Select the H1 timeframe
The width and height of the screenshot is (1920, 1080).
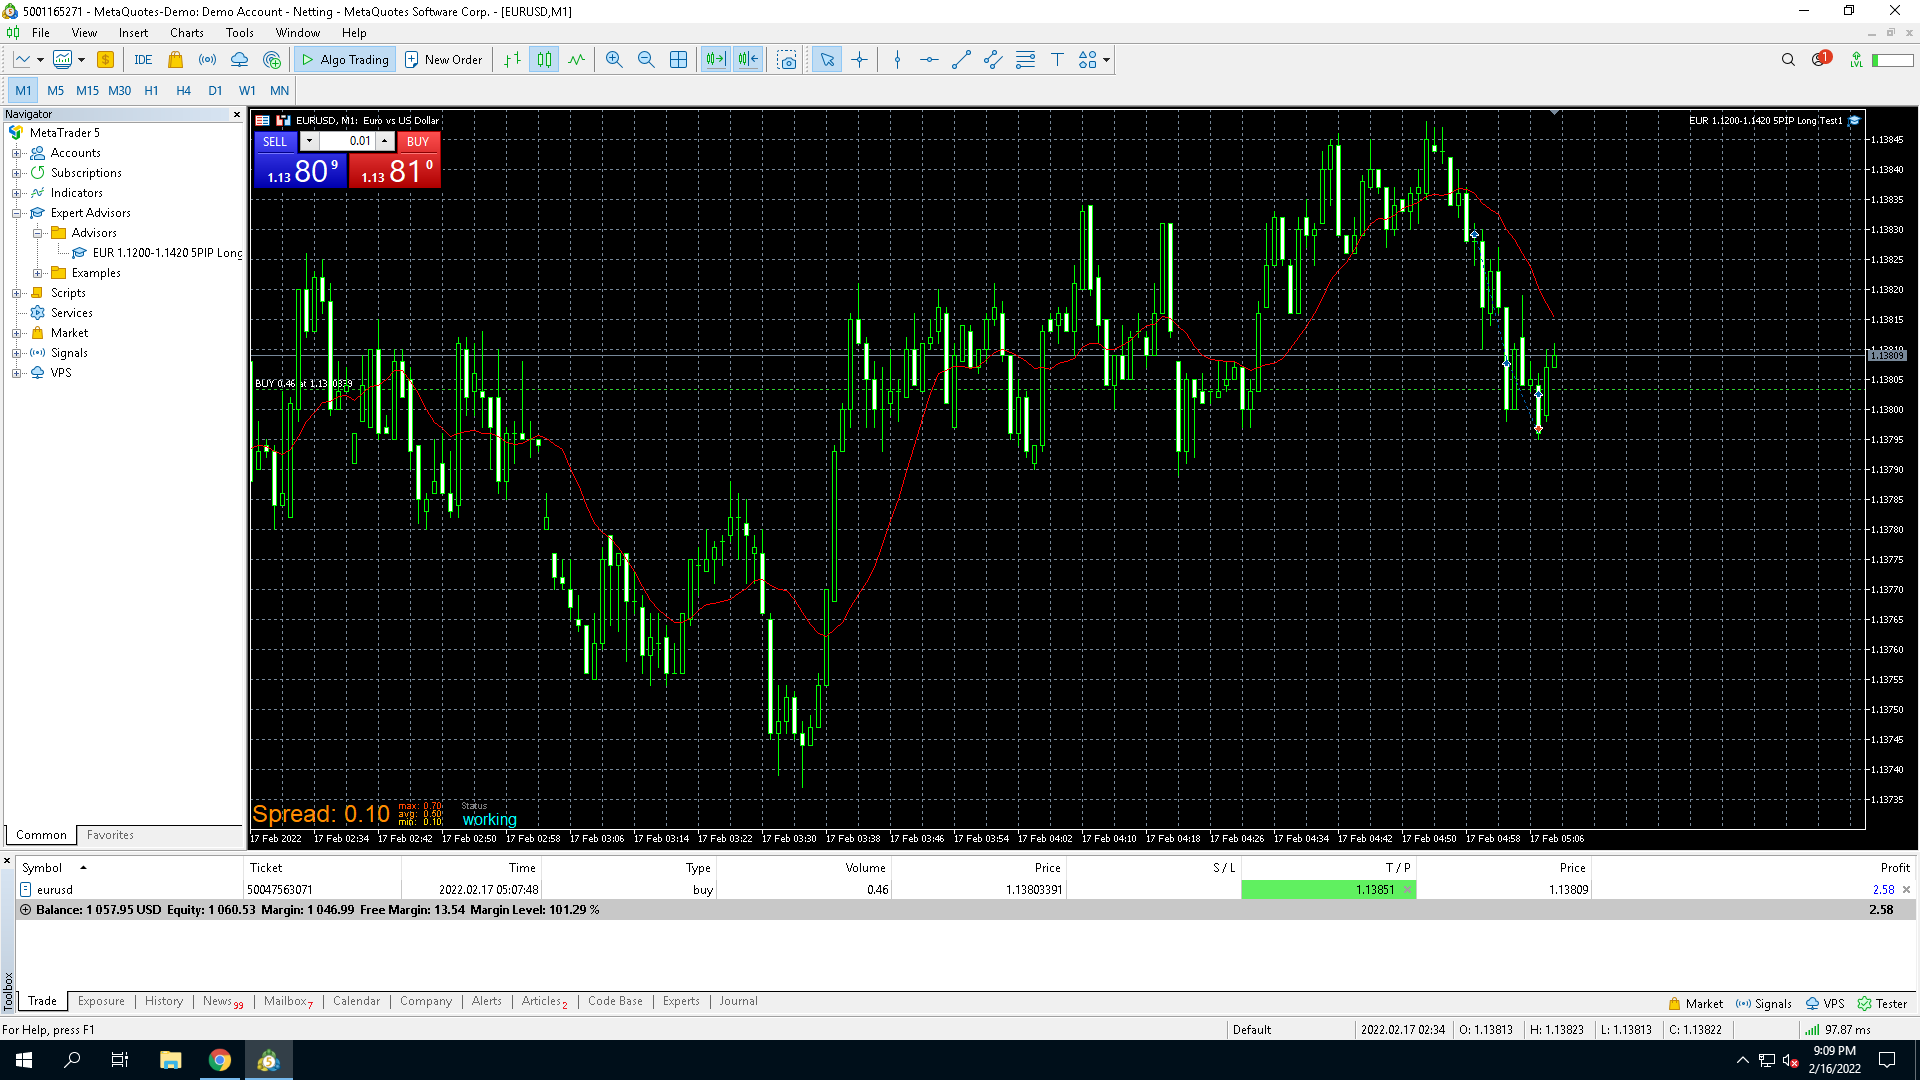coord(151,91)
